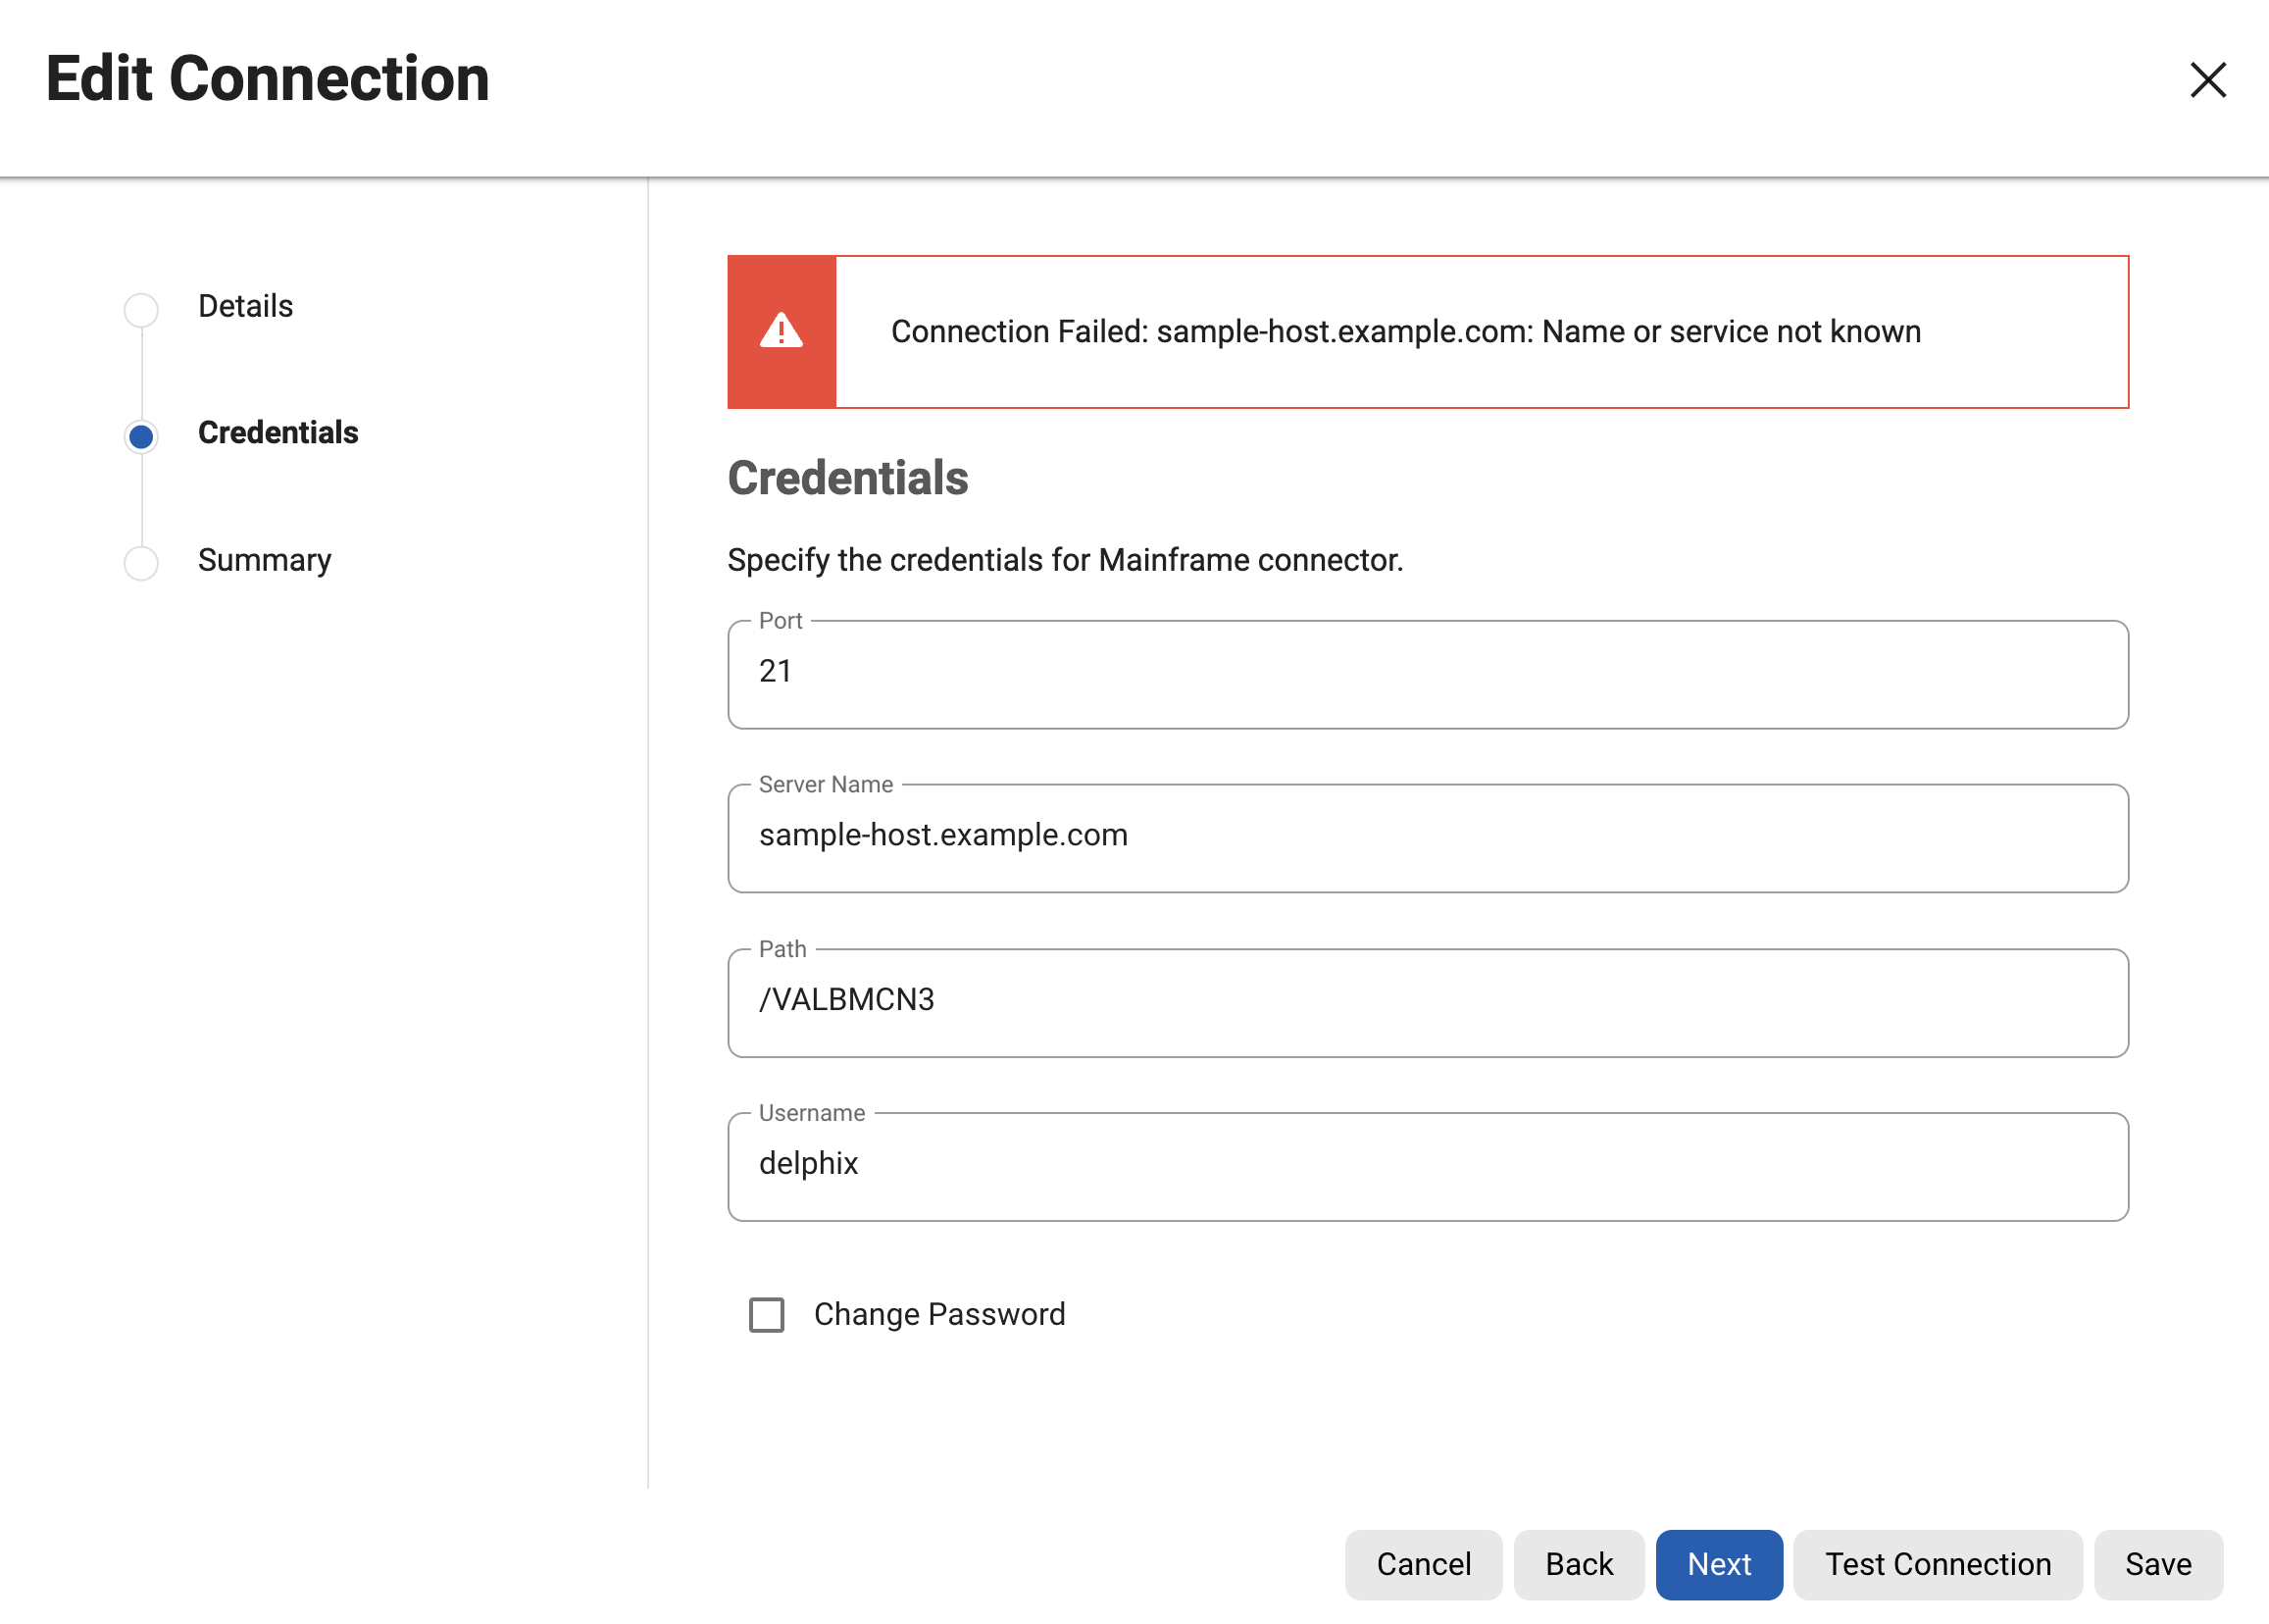Click the Connection Failed error message
The width and height of the screenshot is (2269, 1624).
tap(1405, 331)
